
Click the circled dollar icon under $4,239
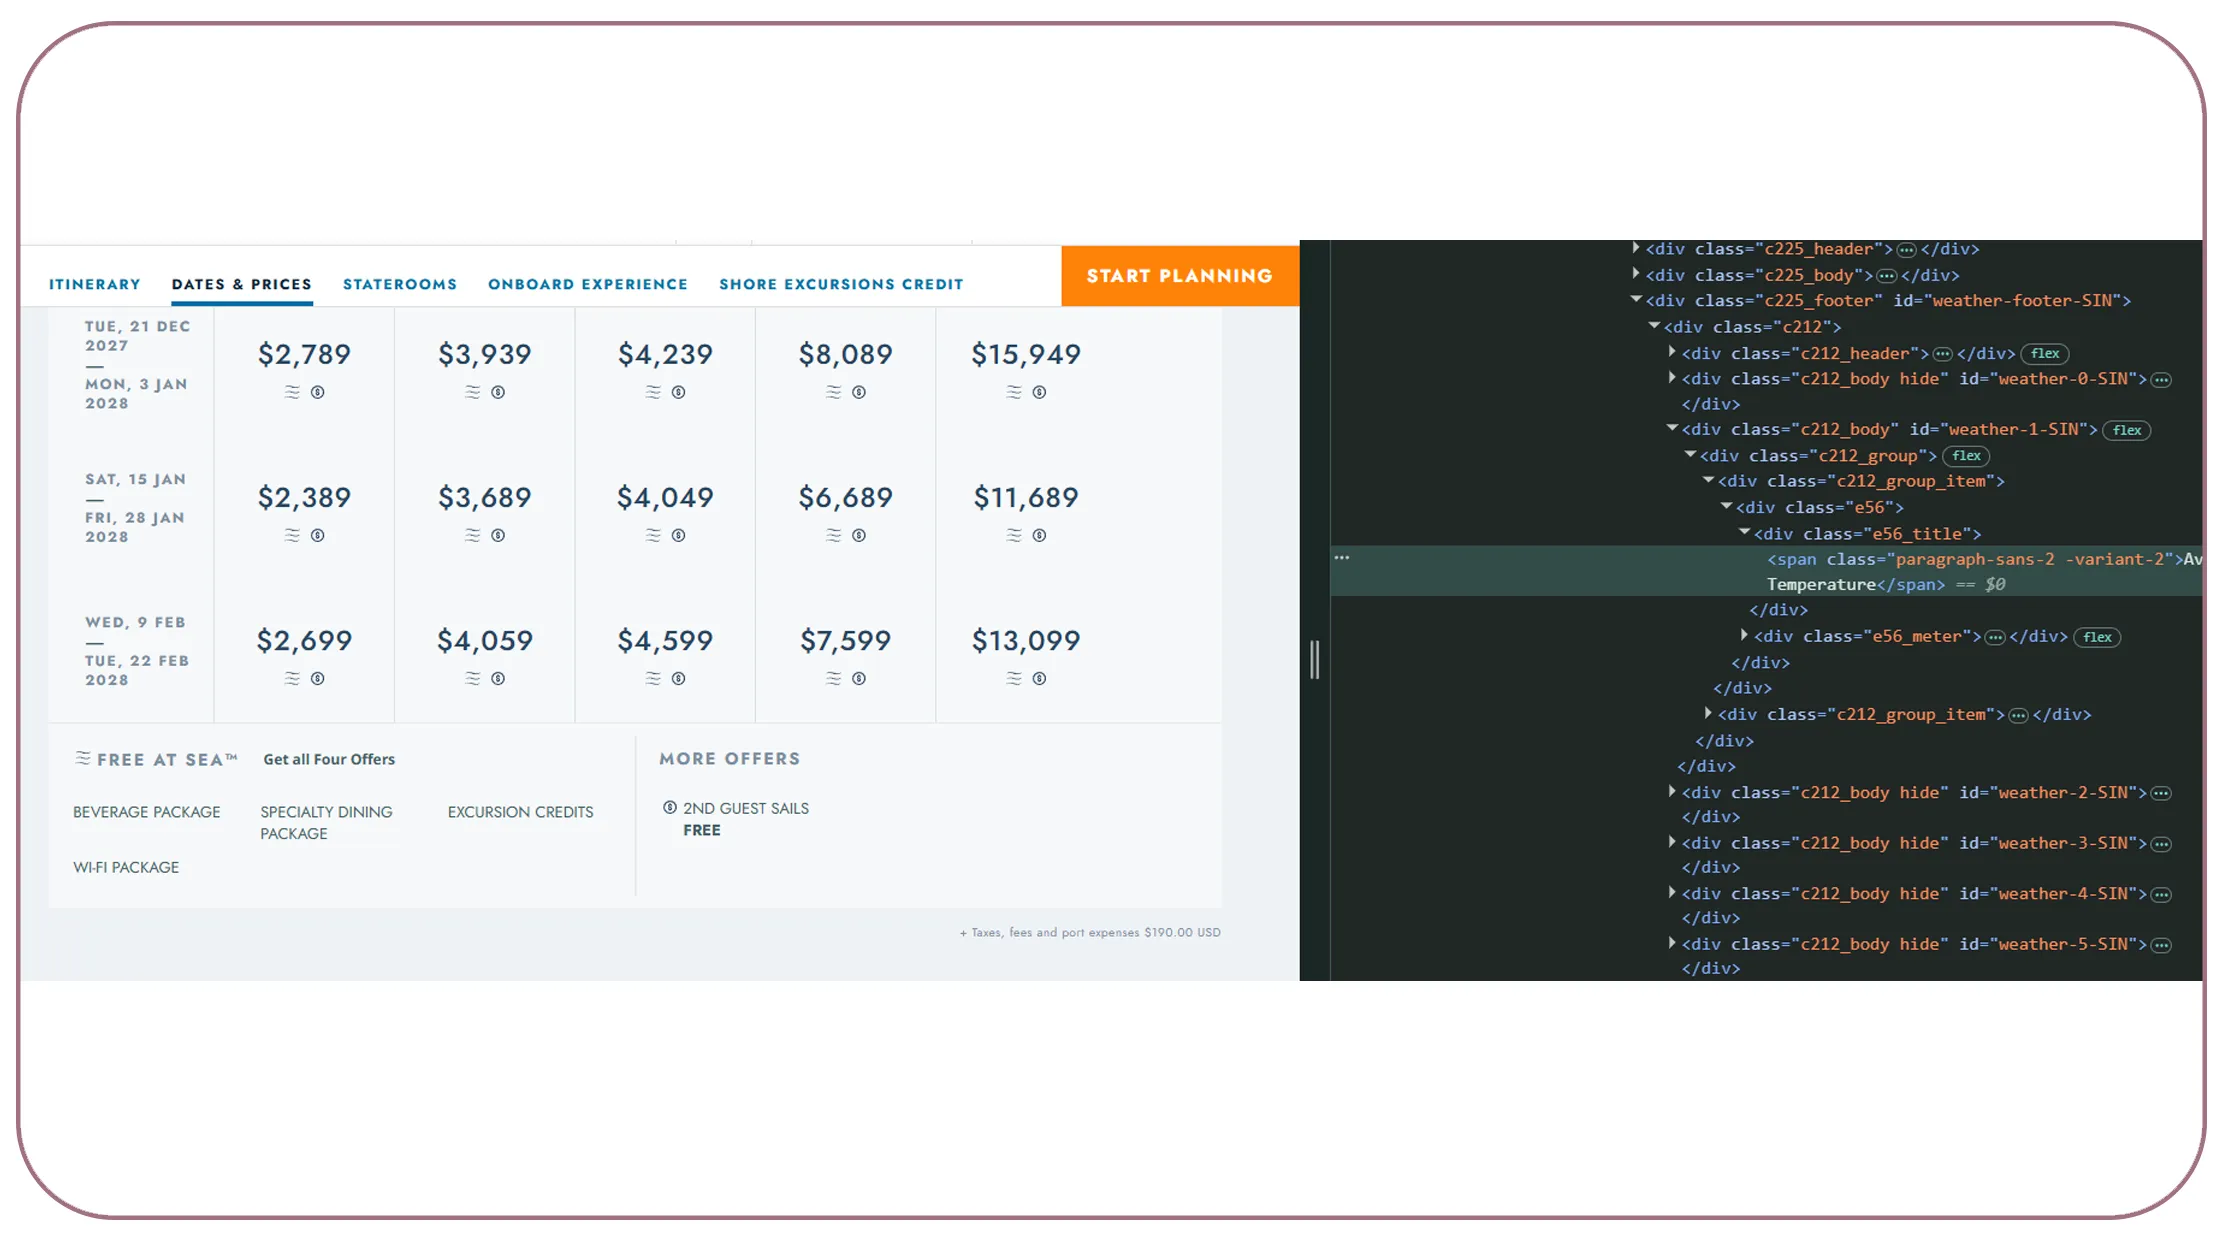click(679, 392)
